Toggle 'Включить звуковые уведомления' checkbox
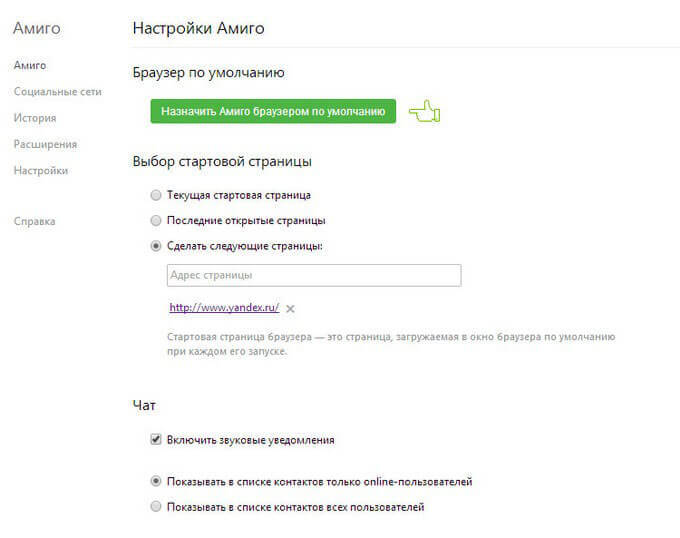This screenshot has width=680, height=538. pyautogui.click(x=156, y=440)
